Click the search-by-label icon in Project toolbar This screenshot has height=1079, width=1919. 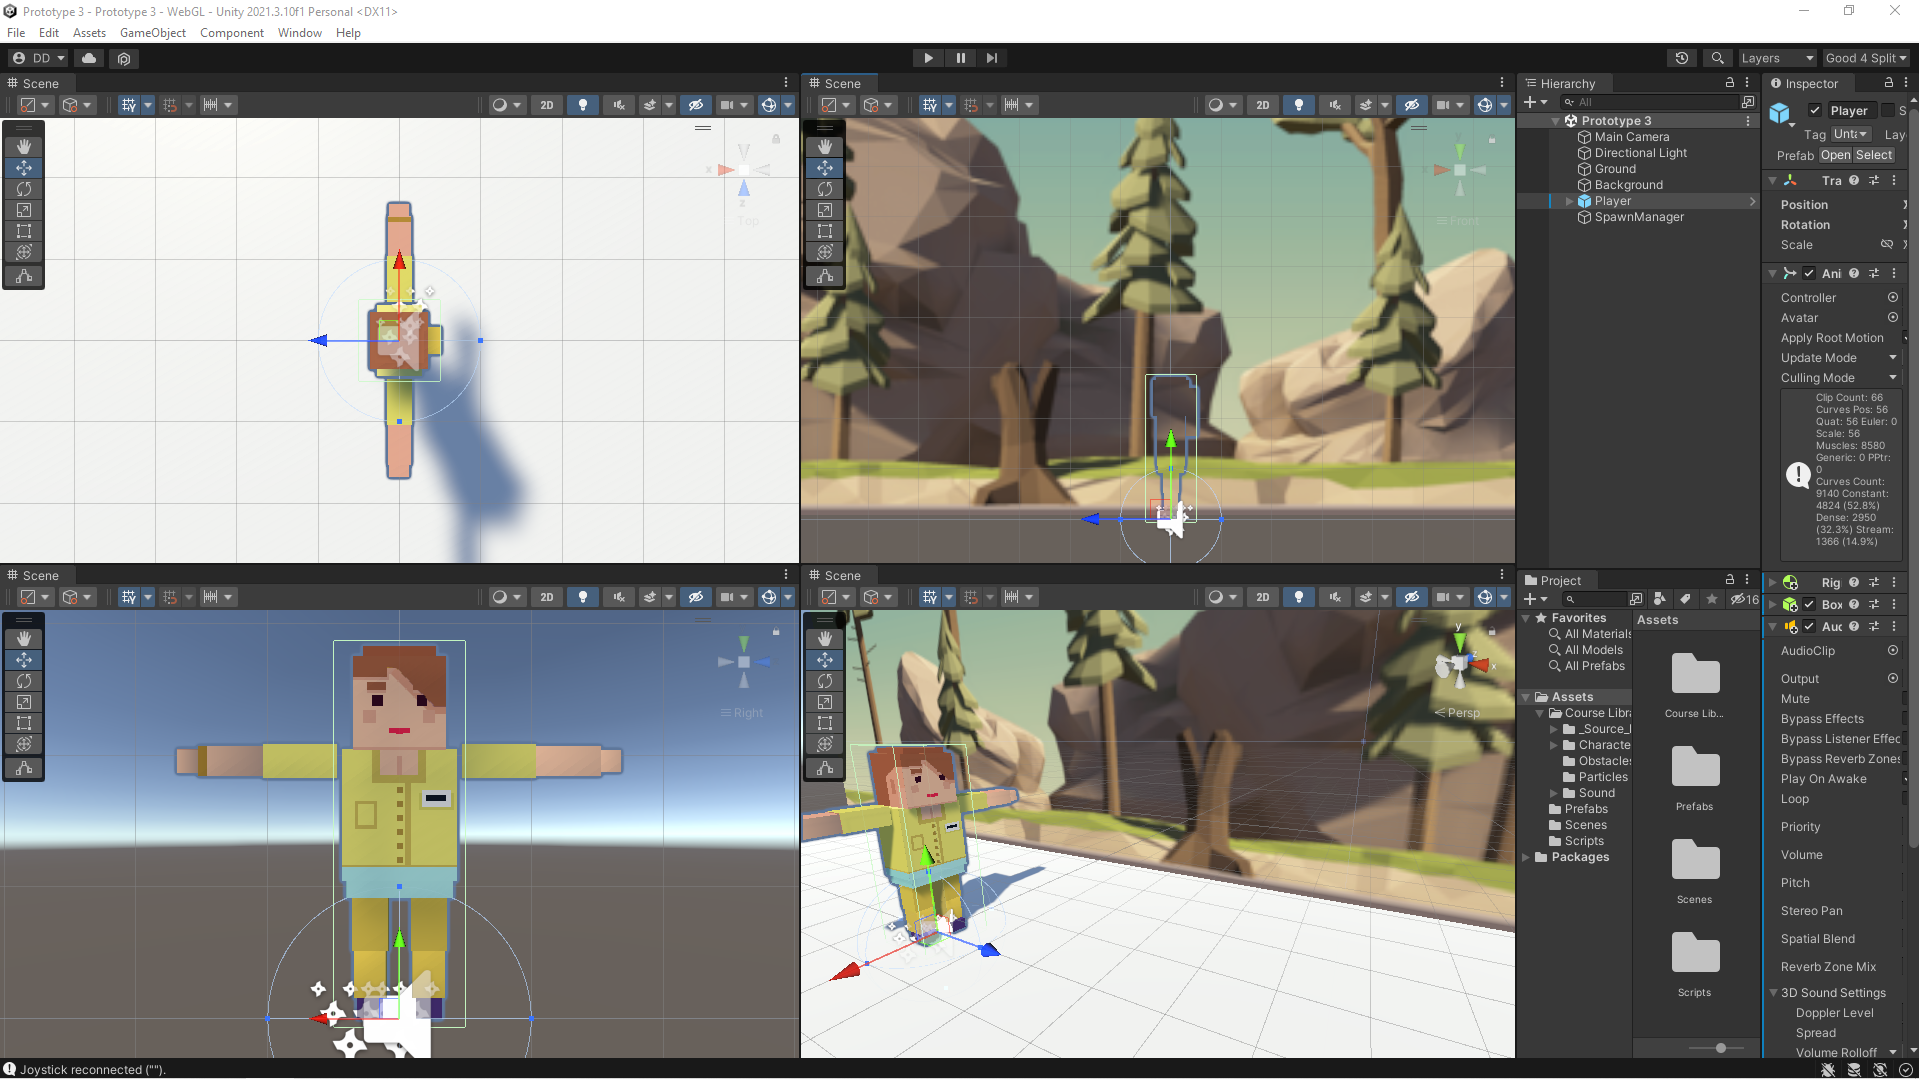coord(1686,599)
